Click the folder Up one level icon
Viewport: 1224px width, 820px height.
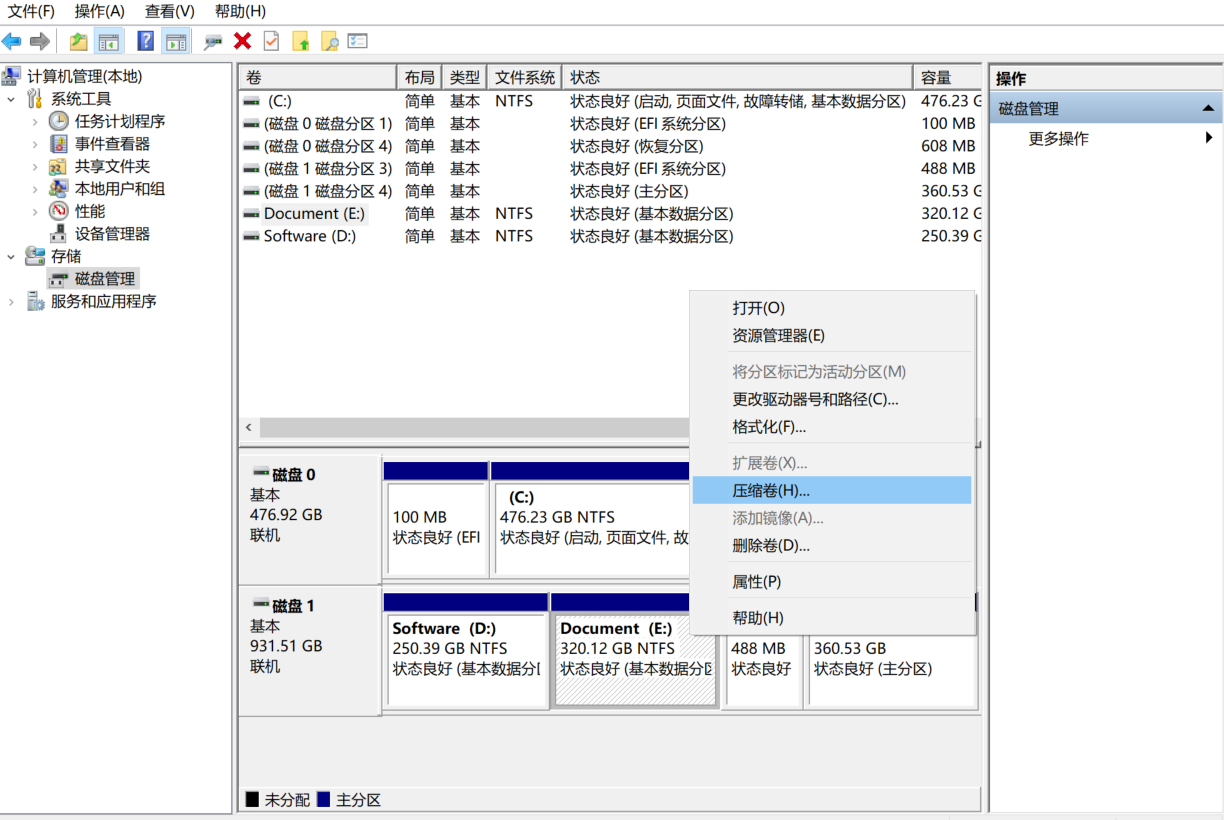click(x=78, y=41)
